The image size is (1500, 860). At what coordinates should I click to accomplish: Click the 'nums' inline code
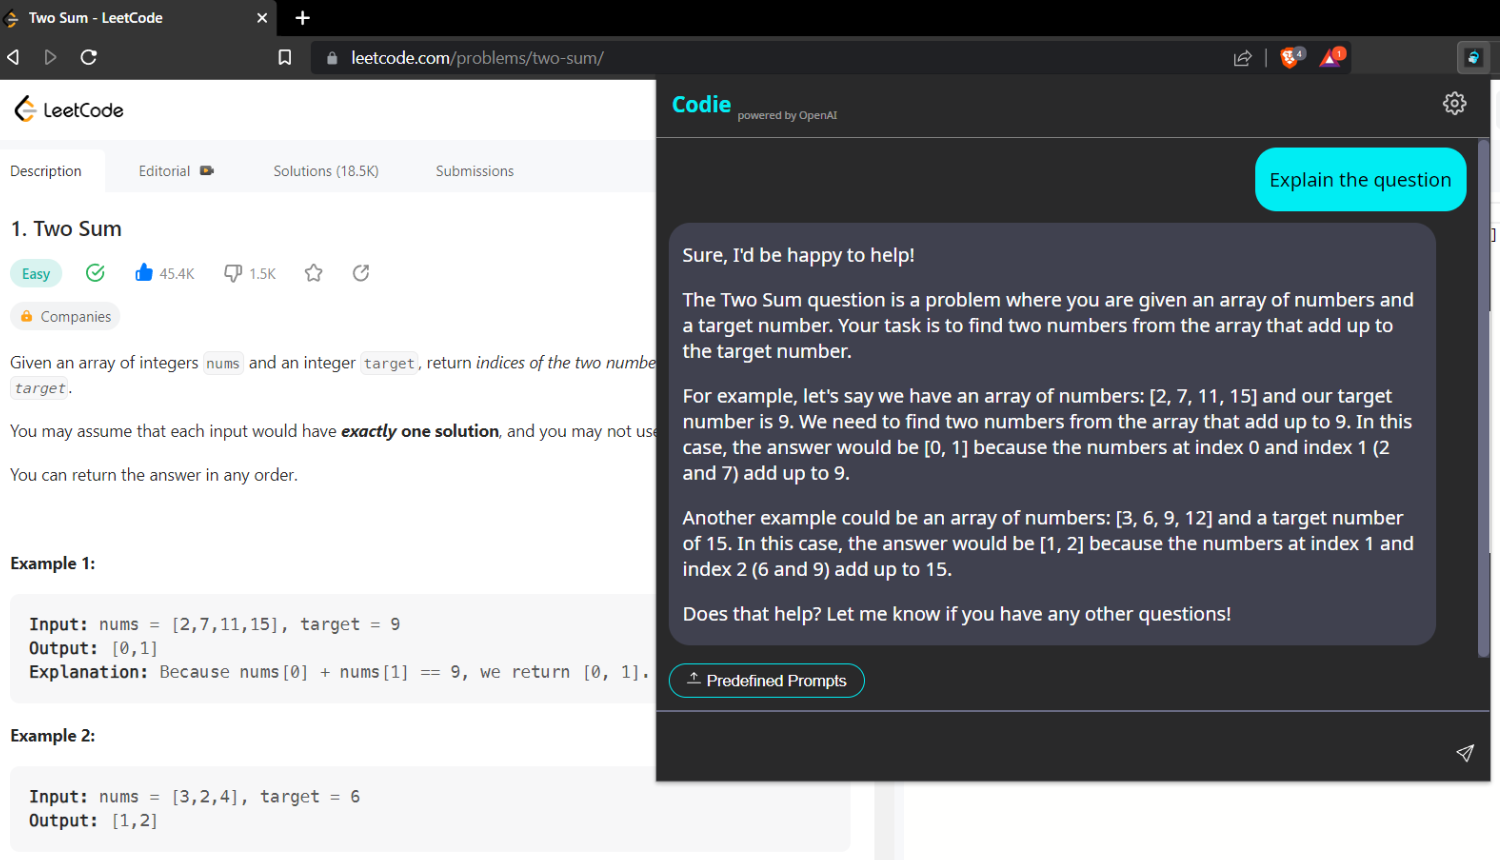pos(223,363)
